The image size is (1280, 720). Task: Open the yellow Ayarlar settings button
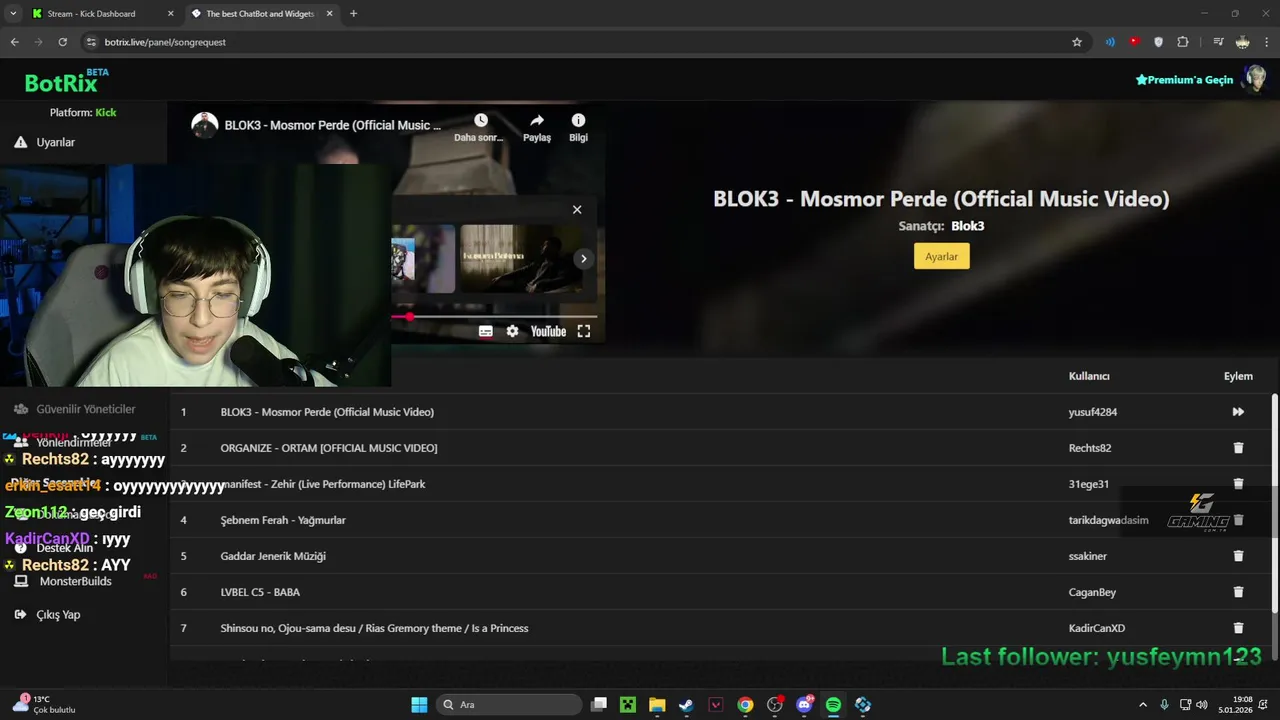point(941,257)
